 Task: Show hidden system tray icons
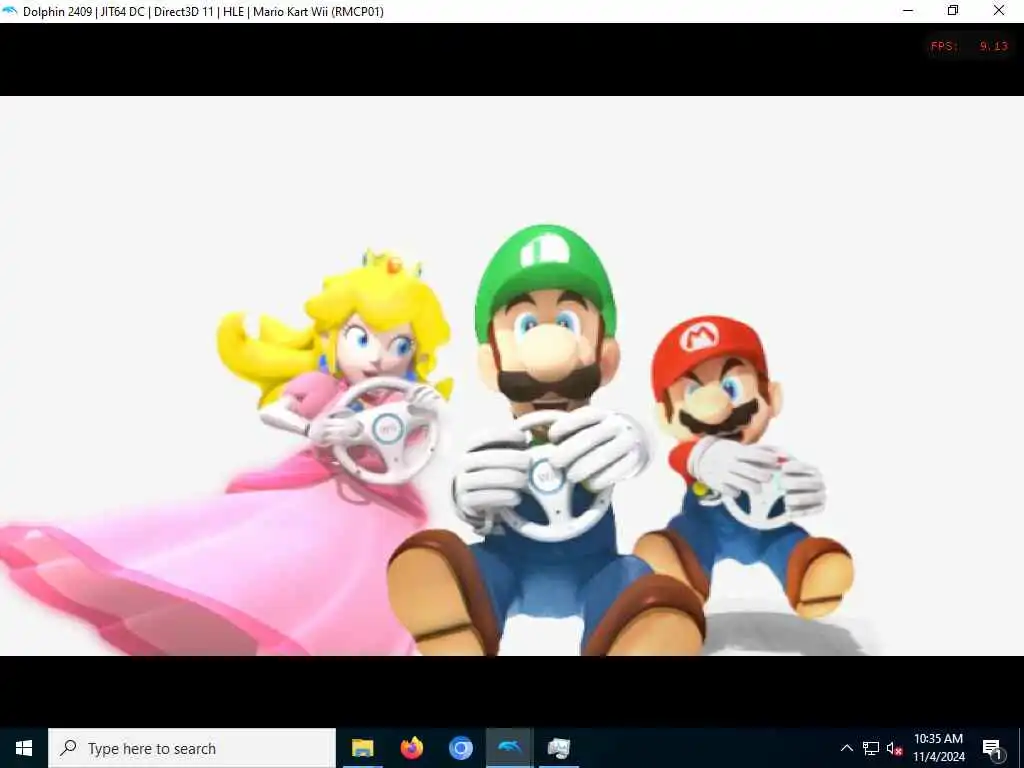pos(846,748)
